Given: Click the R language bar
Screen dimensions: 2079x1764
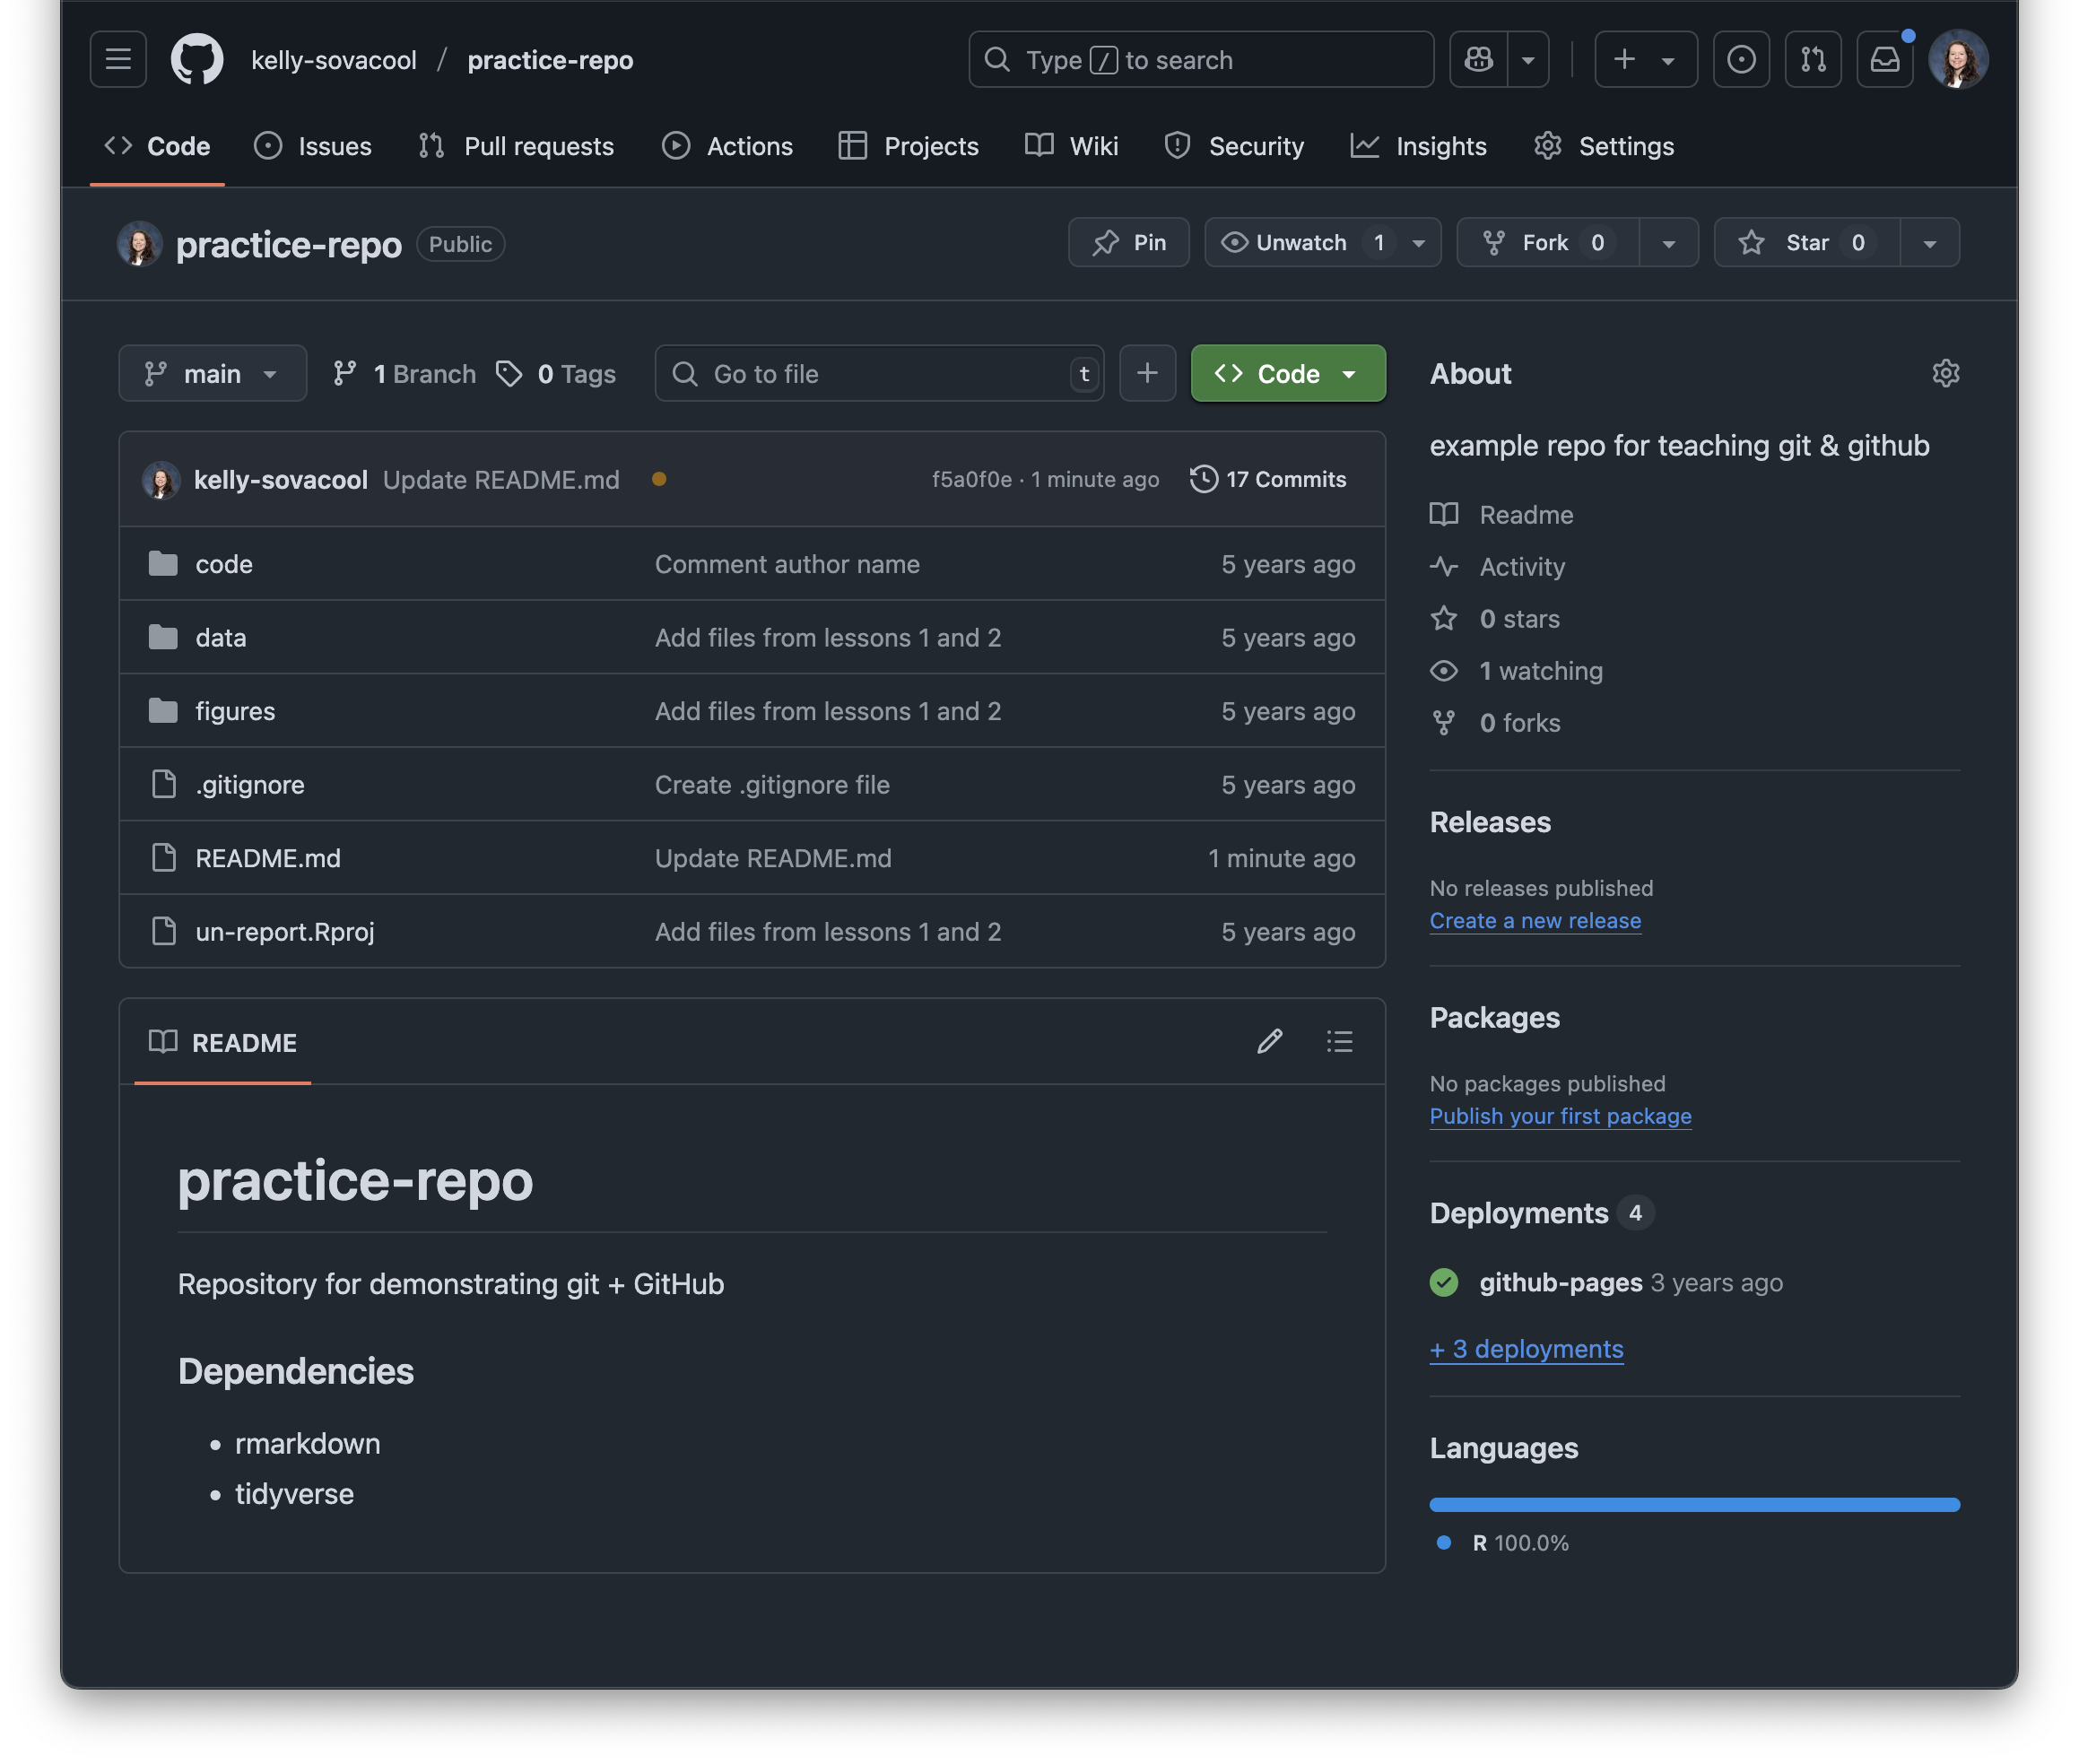Looking at the screenshot, I should click(1694, 1505).
